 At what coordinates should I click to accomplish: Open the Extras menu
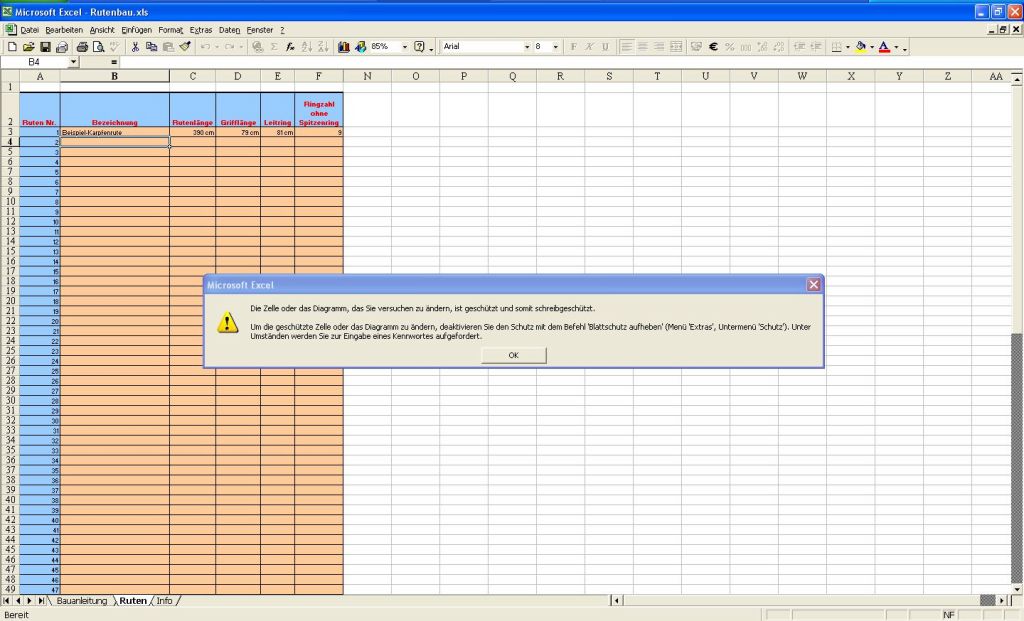[x=200, y=30]
